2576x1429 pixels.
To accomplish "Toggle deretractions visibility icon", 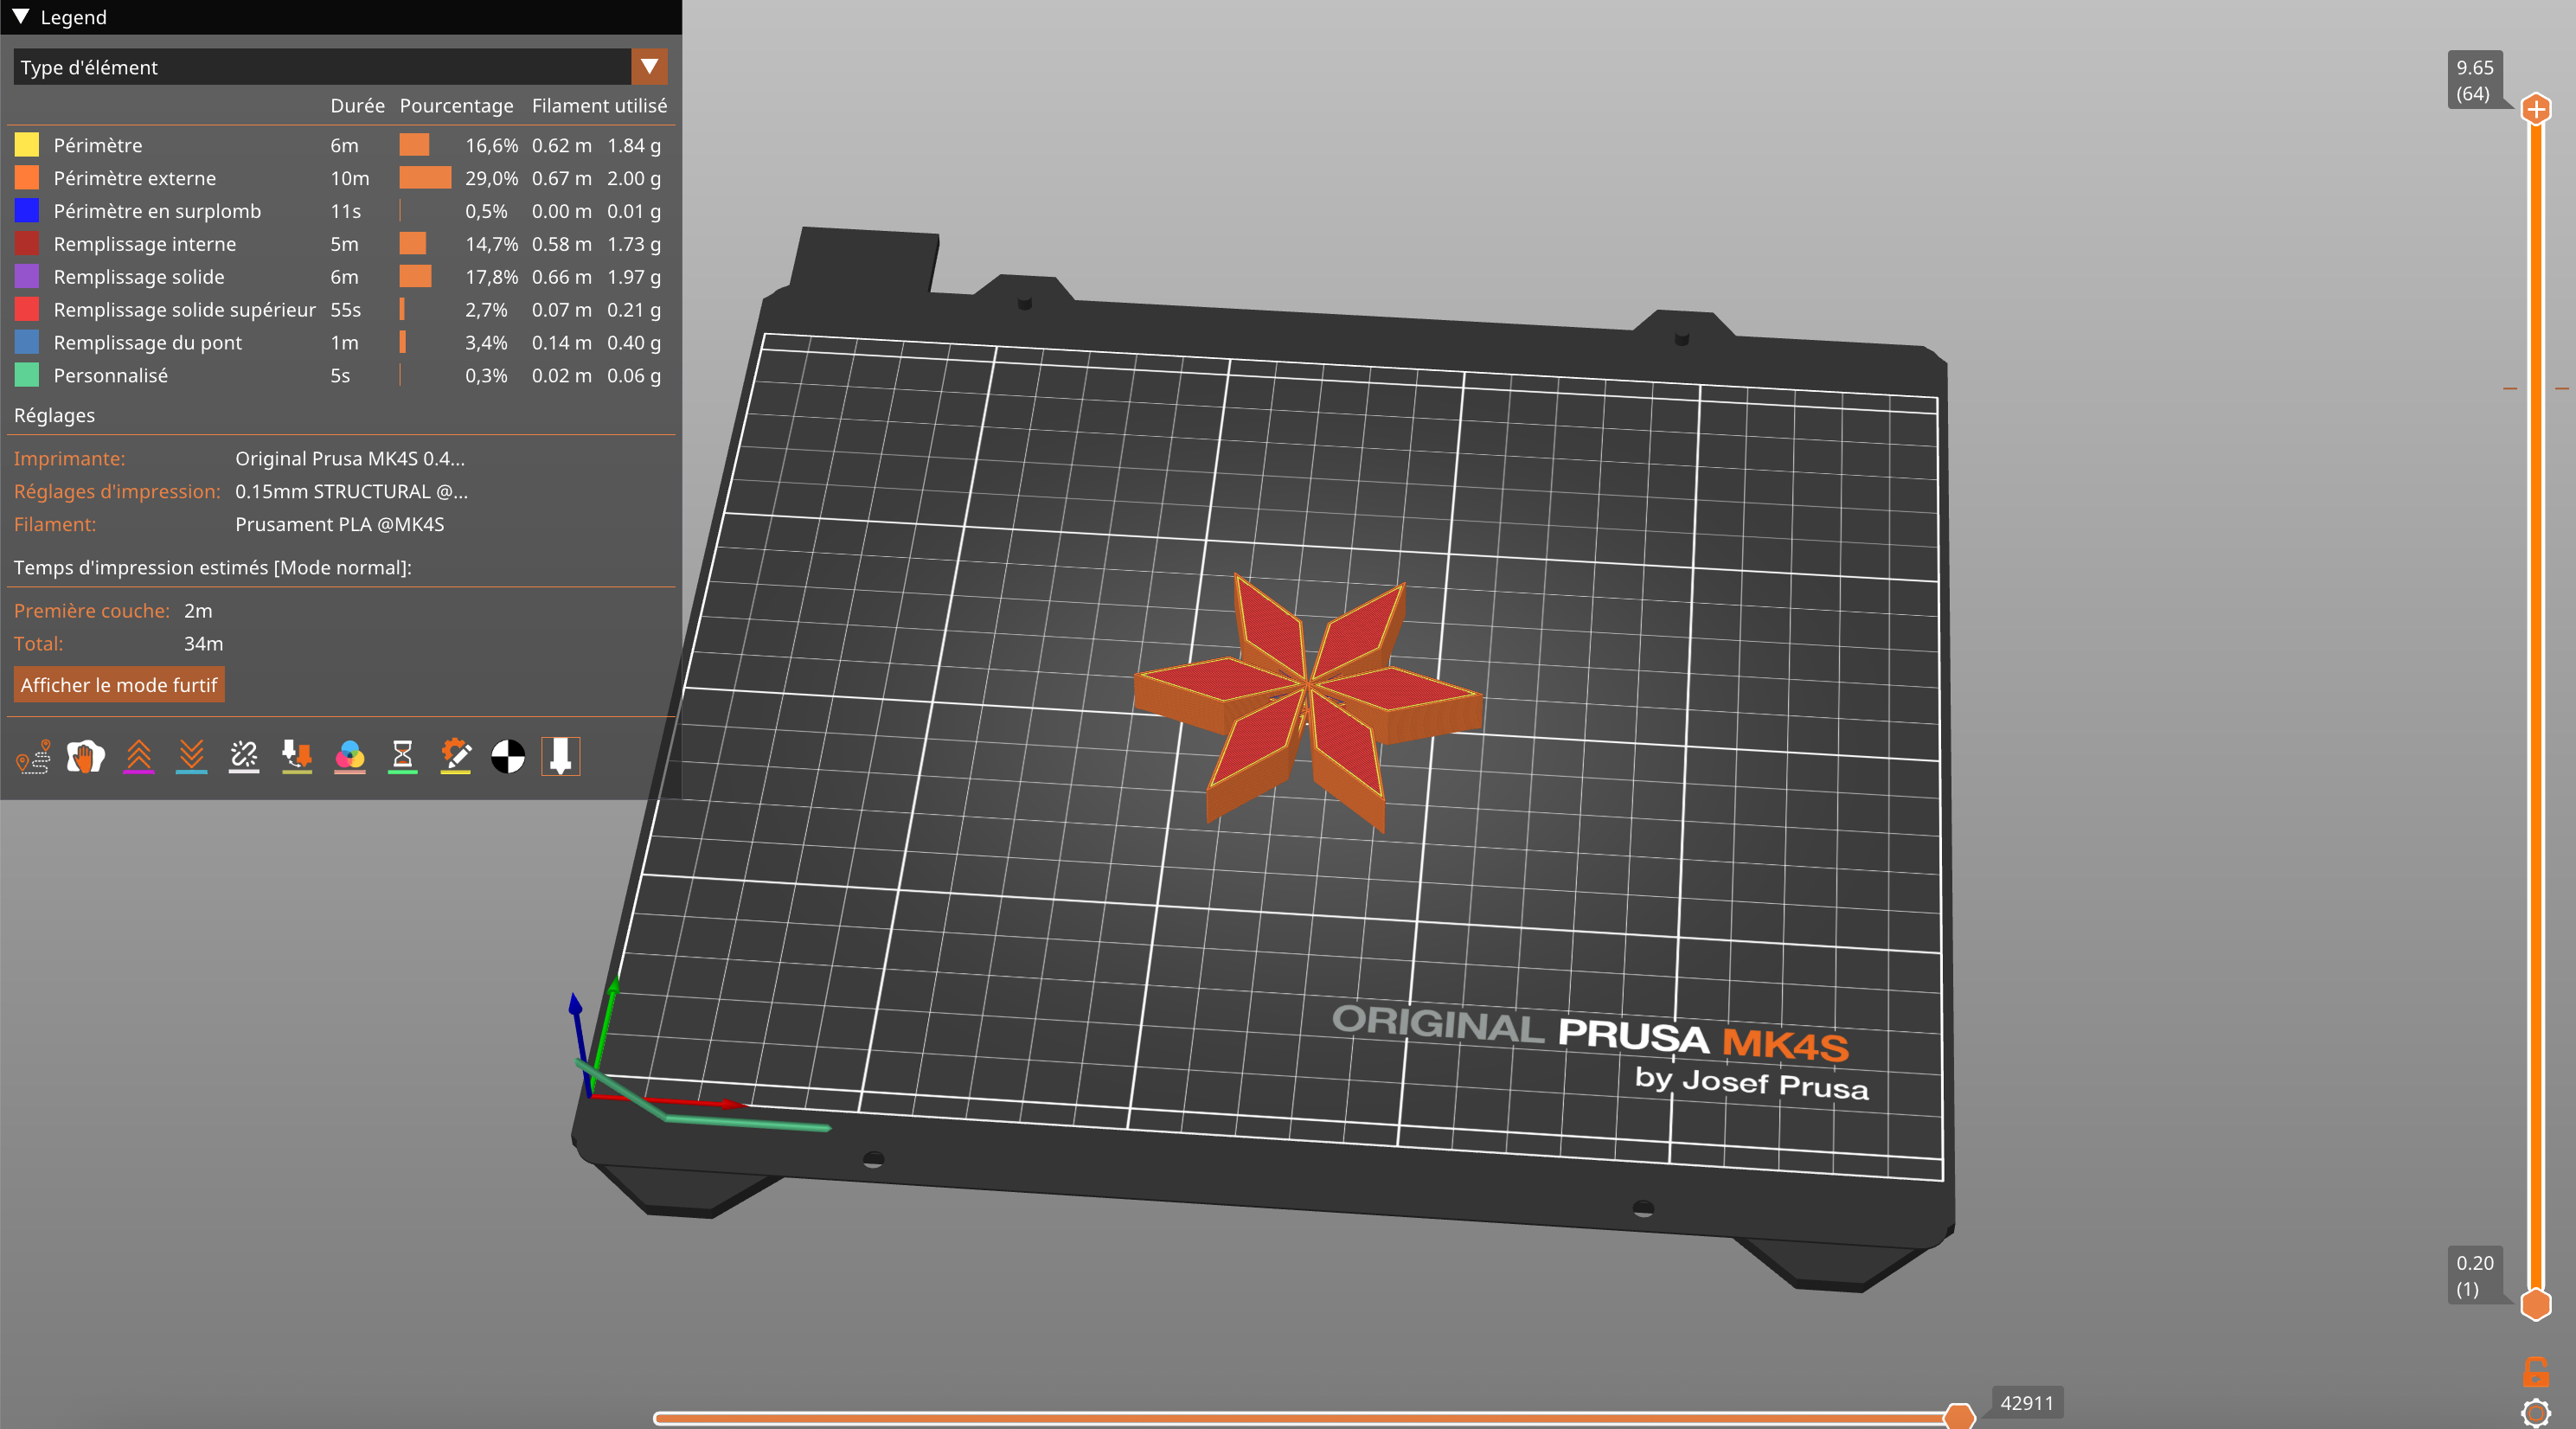I will (191, 757).
